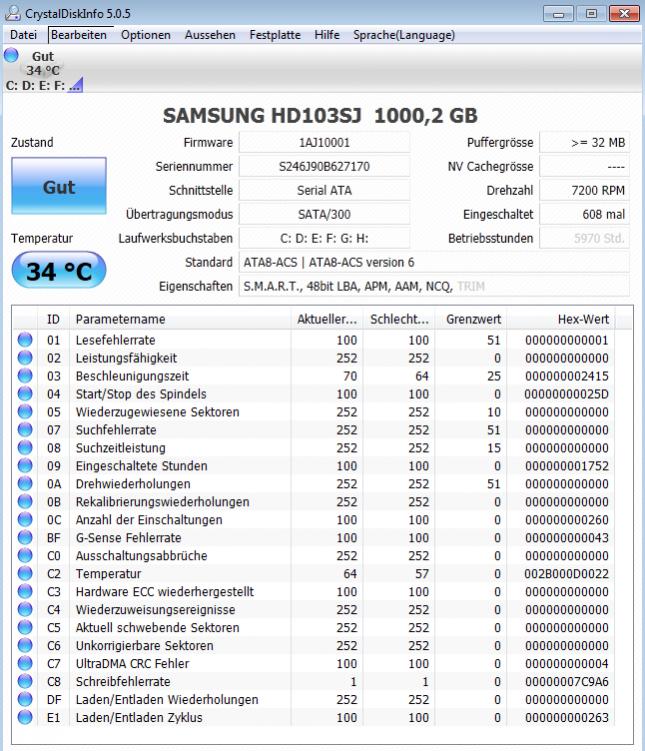Click the Eingeschaltet field 608 mal
This screenshot has height=751, width=645.
(584, 214)
